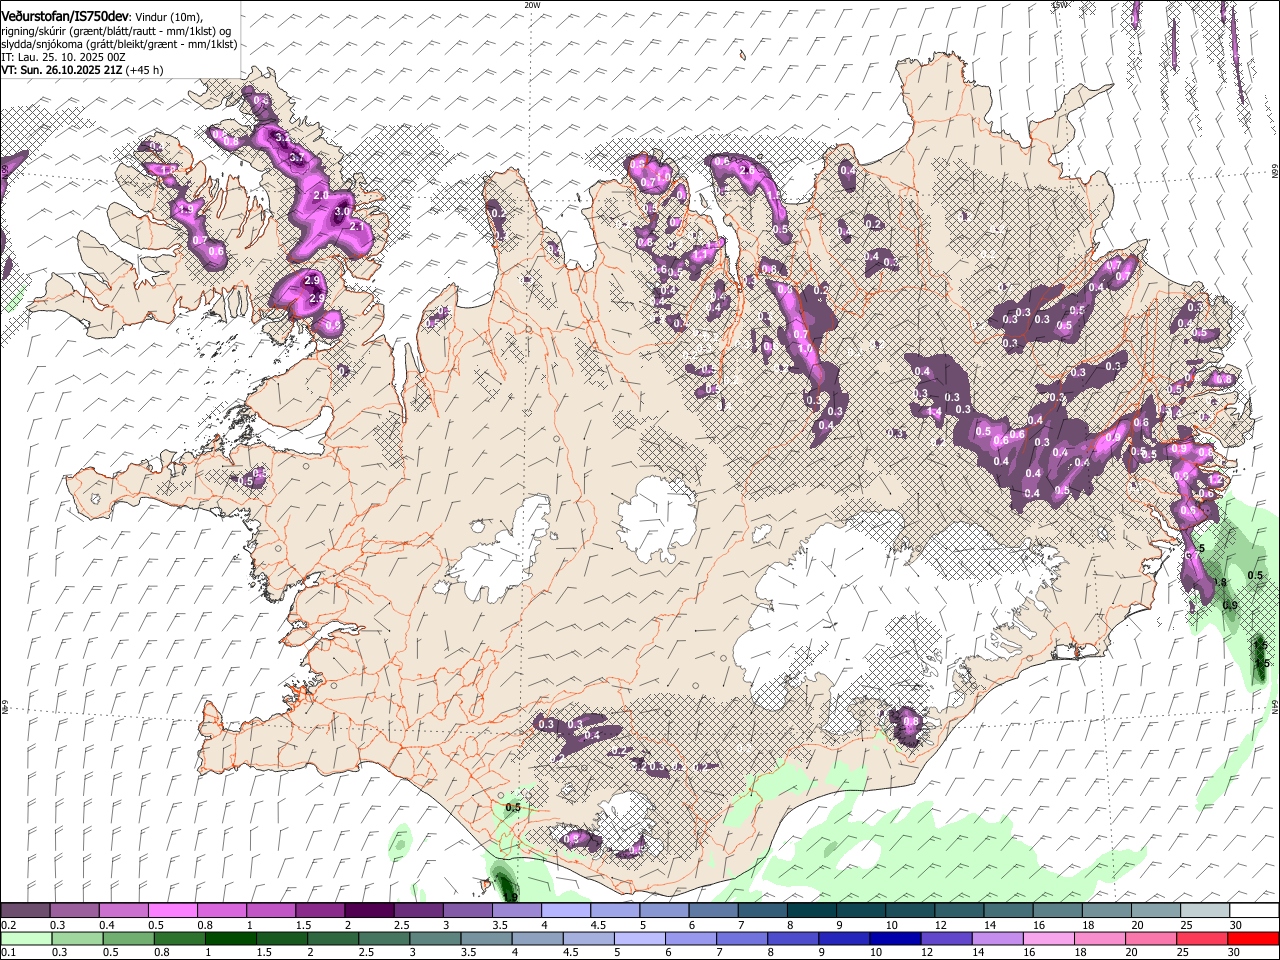Click the '0.2' label under the upper scale
Viewport: 1280px width, 960px height.
[x=9, y=925]
